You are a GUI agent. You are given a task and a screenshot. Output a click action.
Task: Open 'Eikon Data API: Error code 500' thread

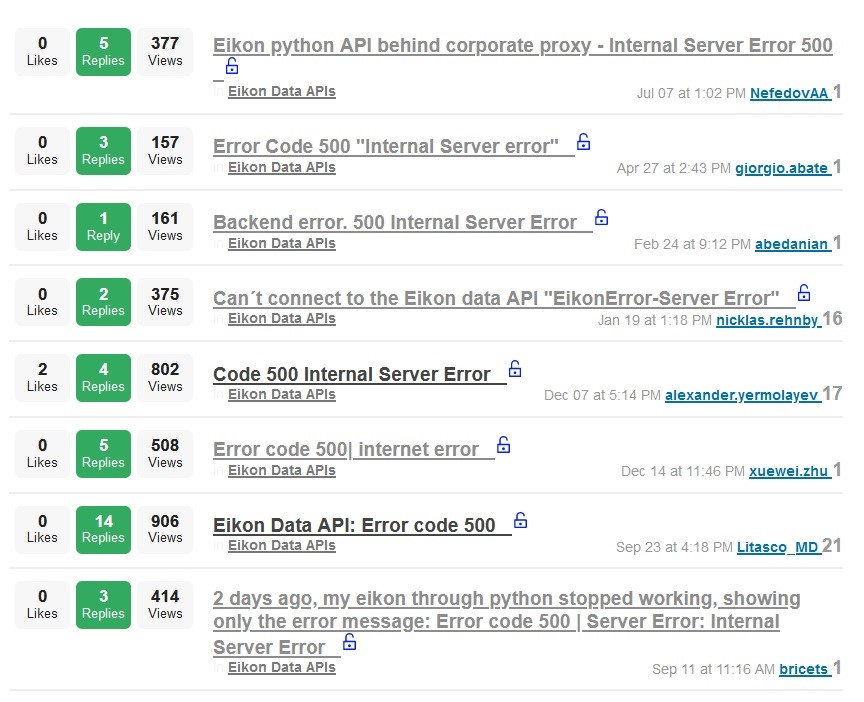(x=354, y=526)
